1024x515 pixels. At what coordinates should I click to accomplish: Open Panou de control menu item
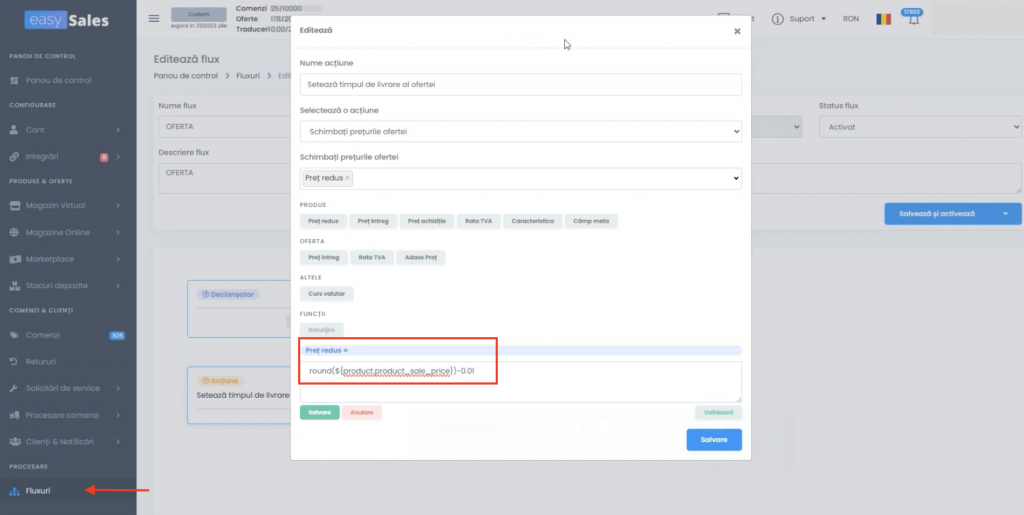click(58, 80)
